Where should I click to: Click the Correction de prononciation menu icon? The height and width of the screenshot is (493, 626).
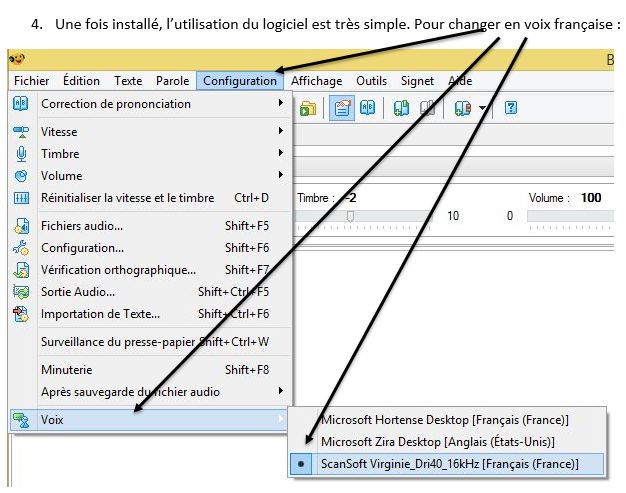pos(20,104)
